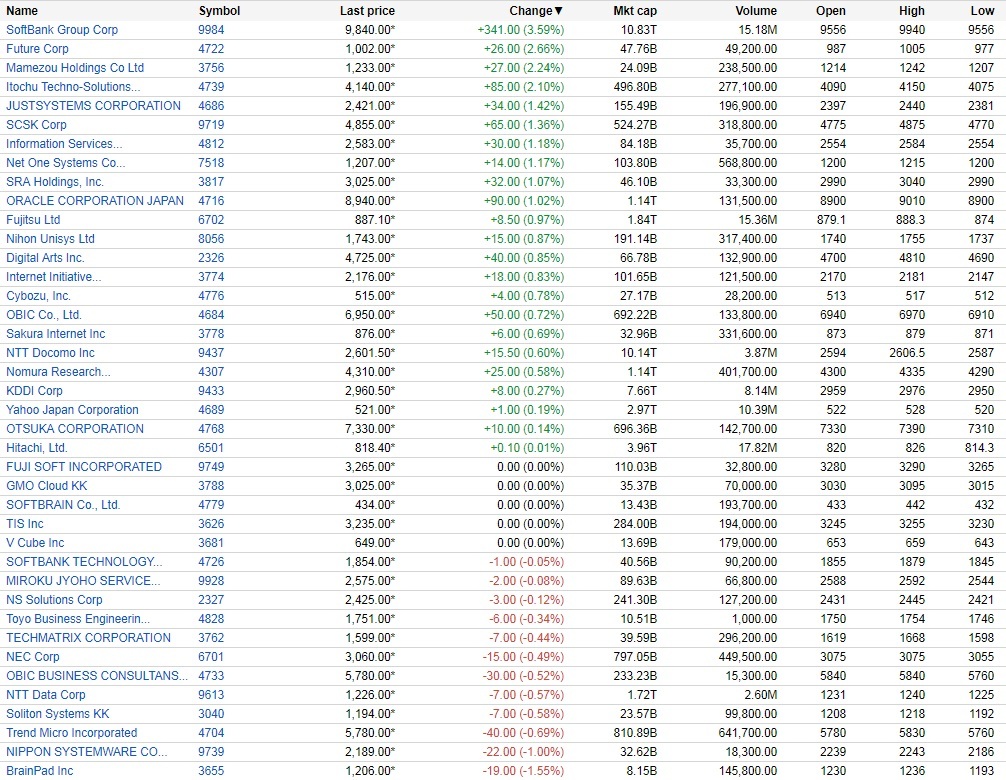Image resolution: width=1006 pixels, height=780 pixels.
Task: Open Mamezou Holdings Co Ltd link
Action: tap(75, 68)
